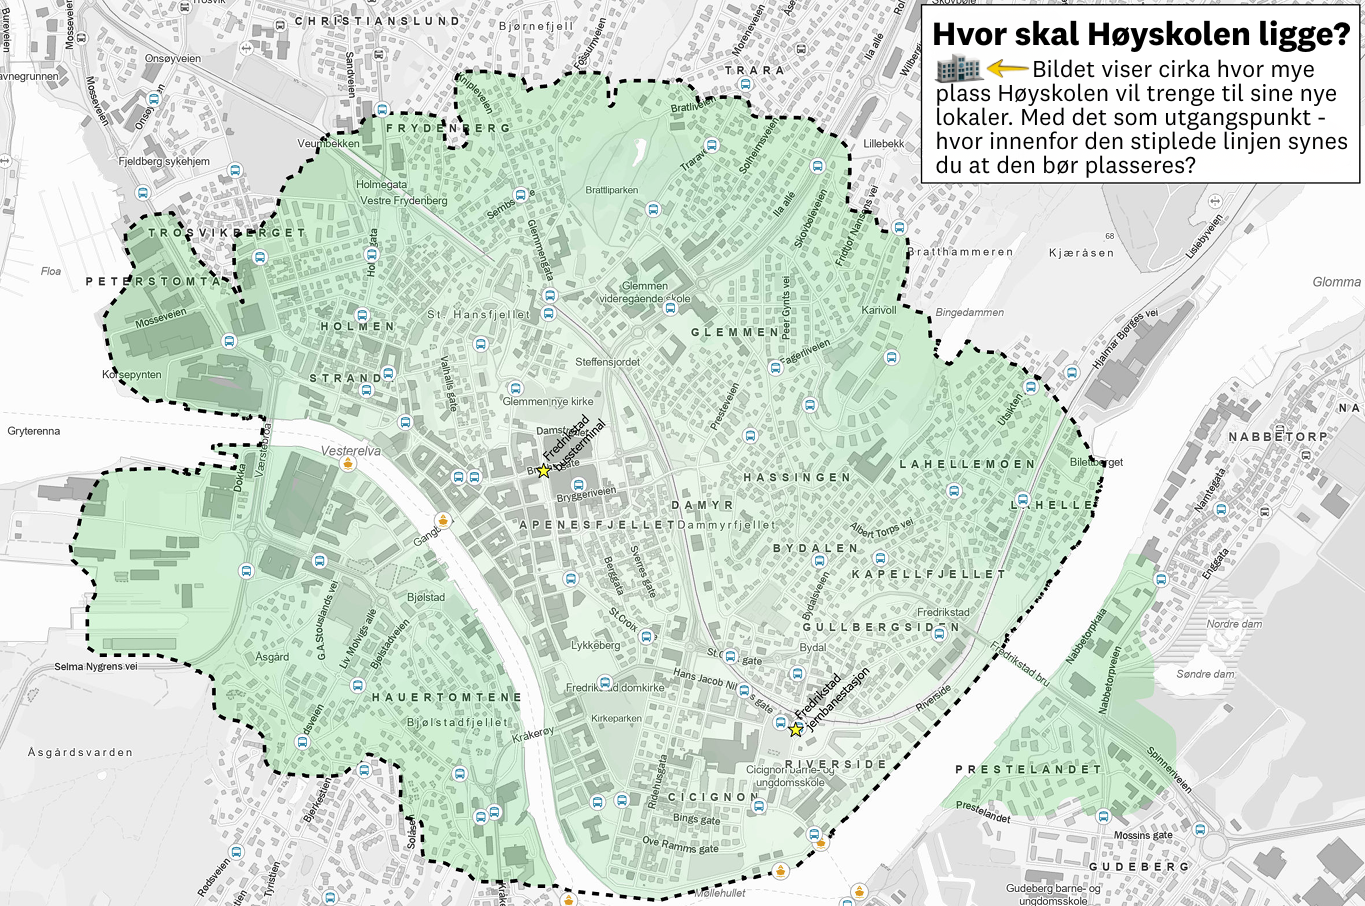Click the ferry icon below Vesterelva label
The width and height of the screenshot is (1365, 906).
pos(348,464)
